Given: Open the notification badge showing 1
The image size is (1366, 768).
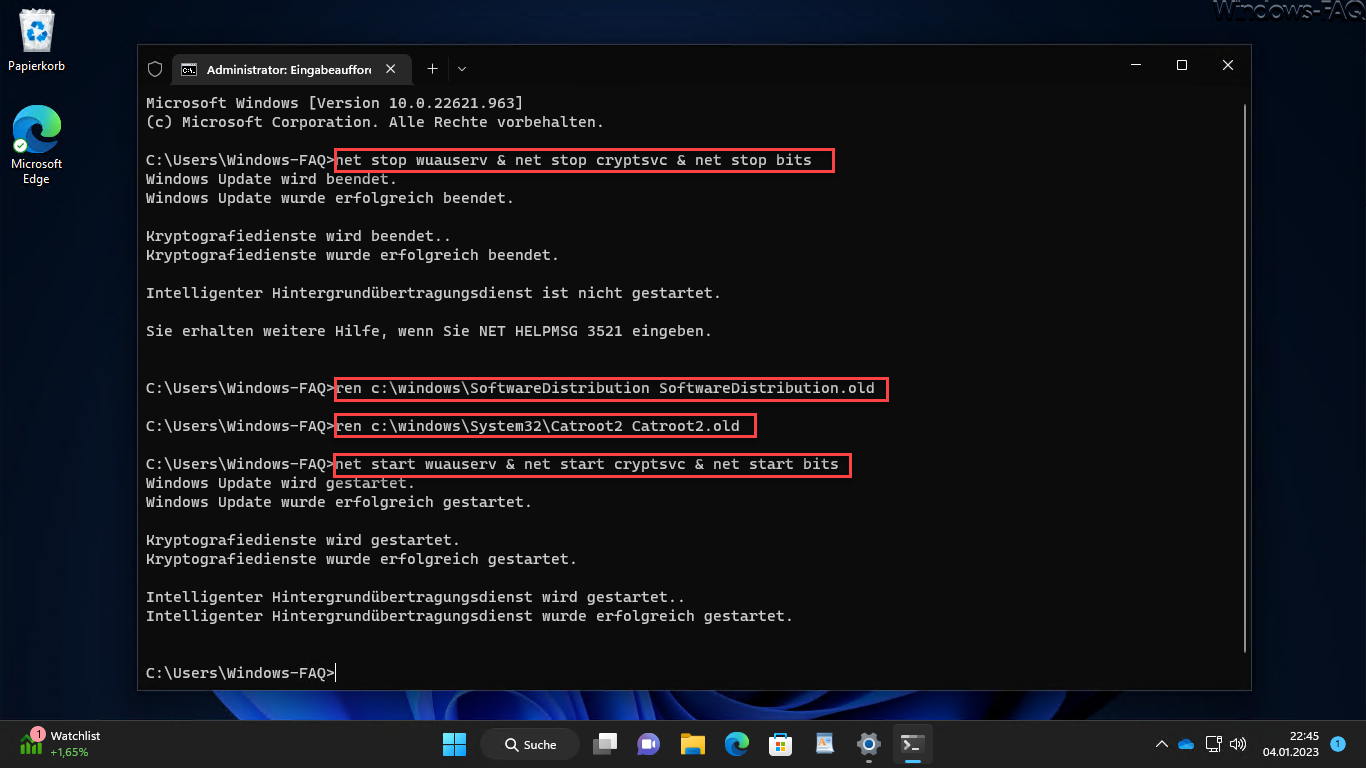Looking at the screenshot, I should 1338,744.
